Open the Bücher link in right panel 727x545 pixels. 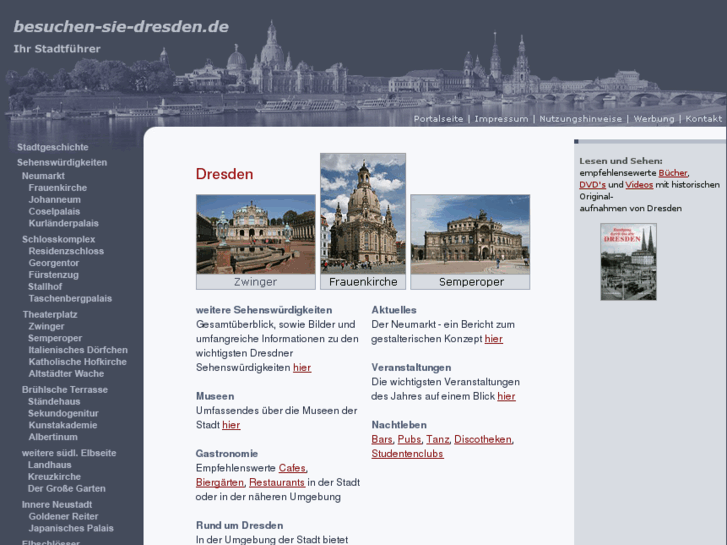[673, 173]
